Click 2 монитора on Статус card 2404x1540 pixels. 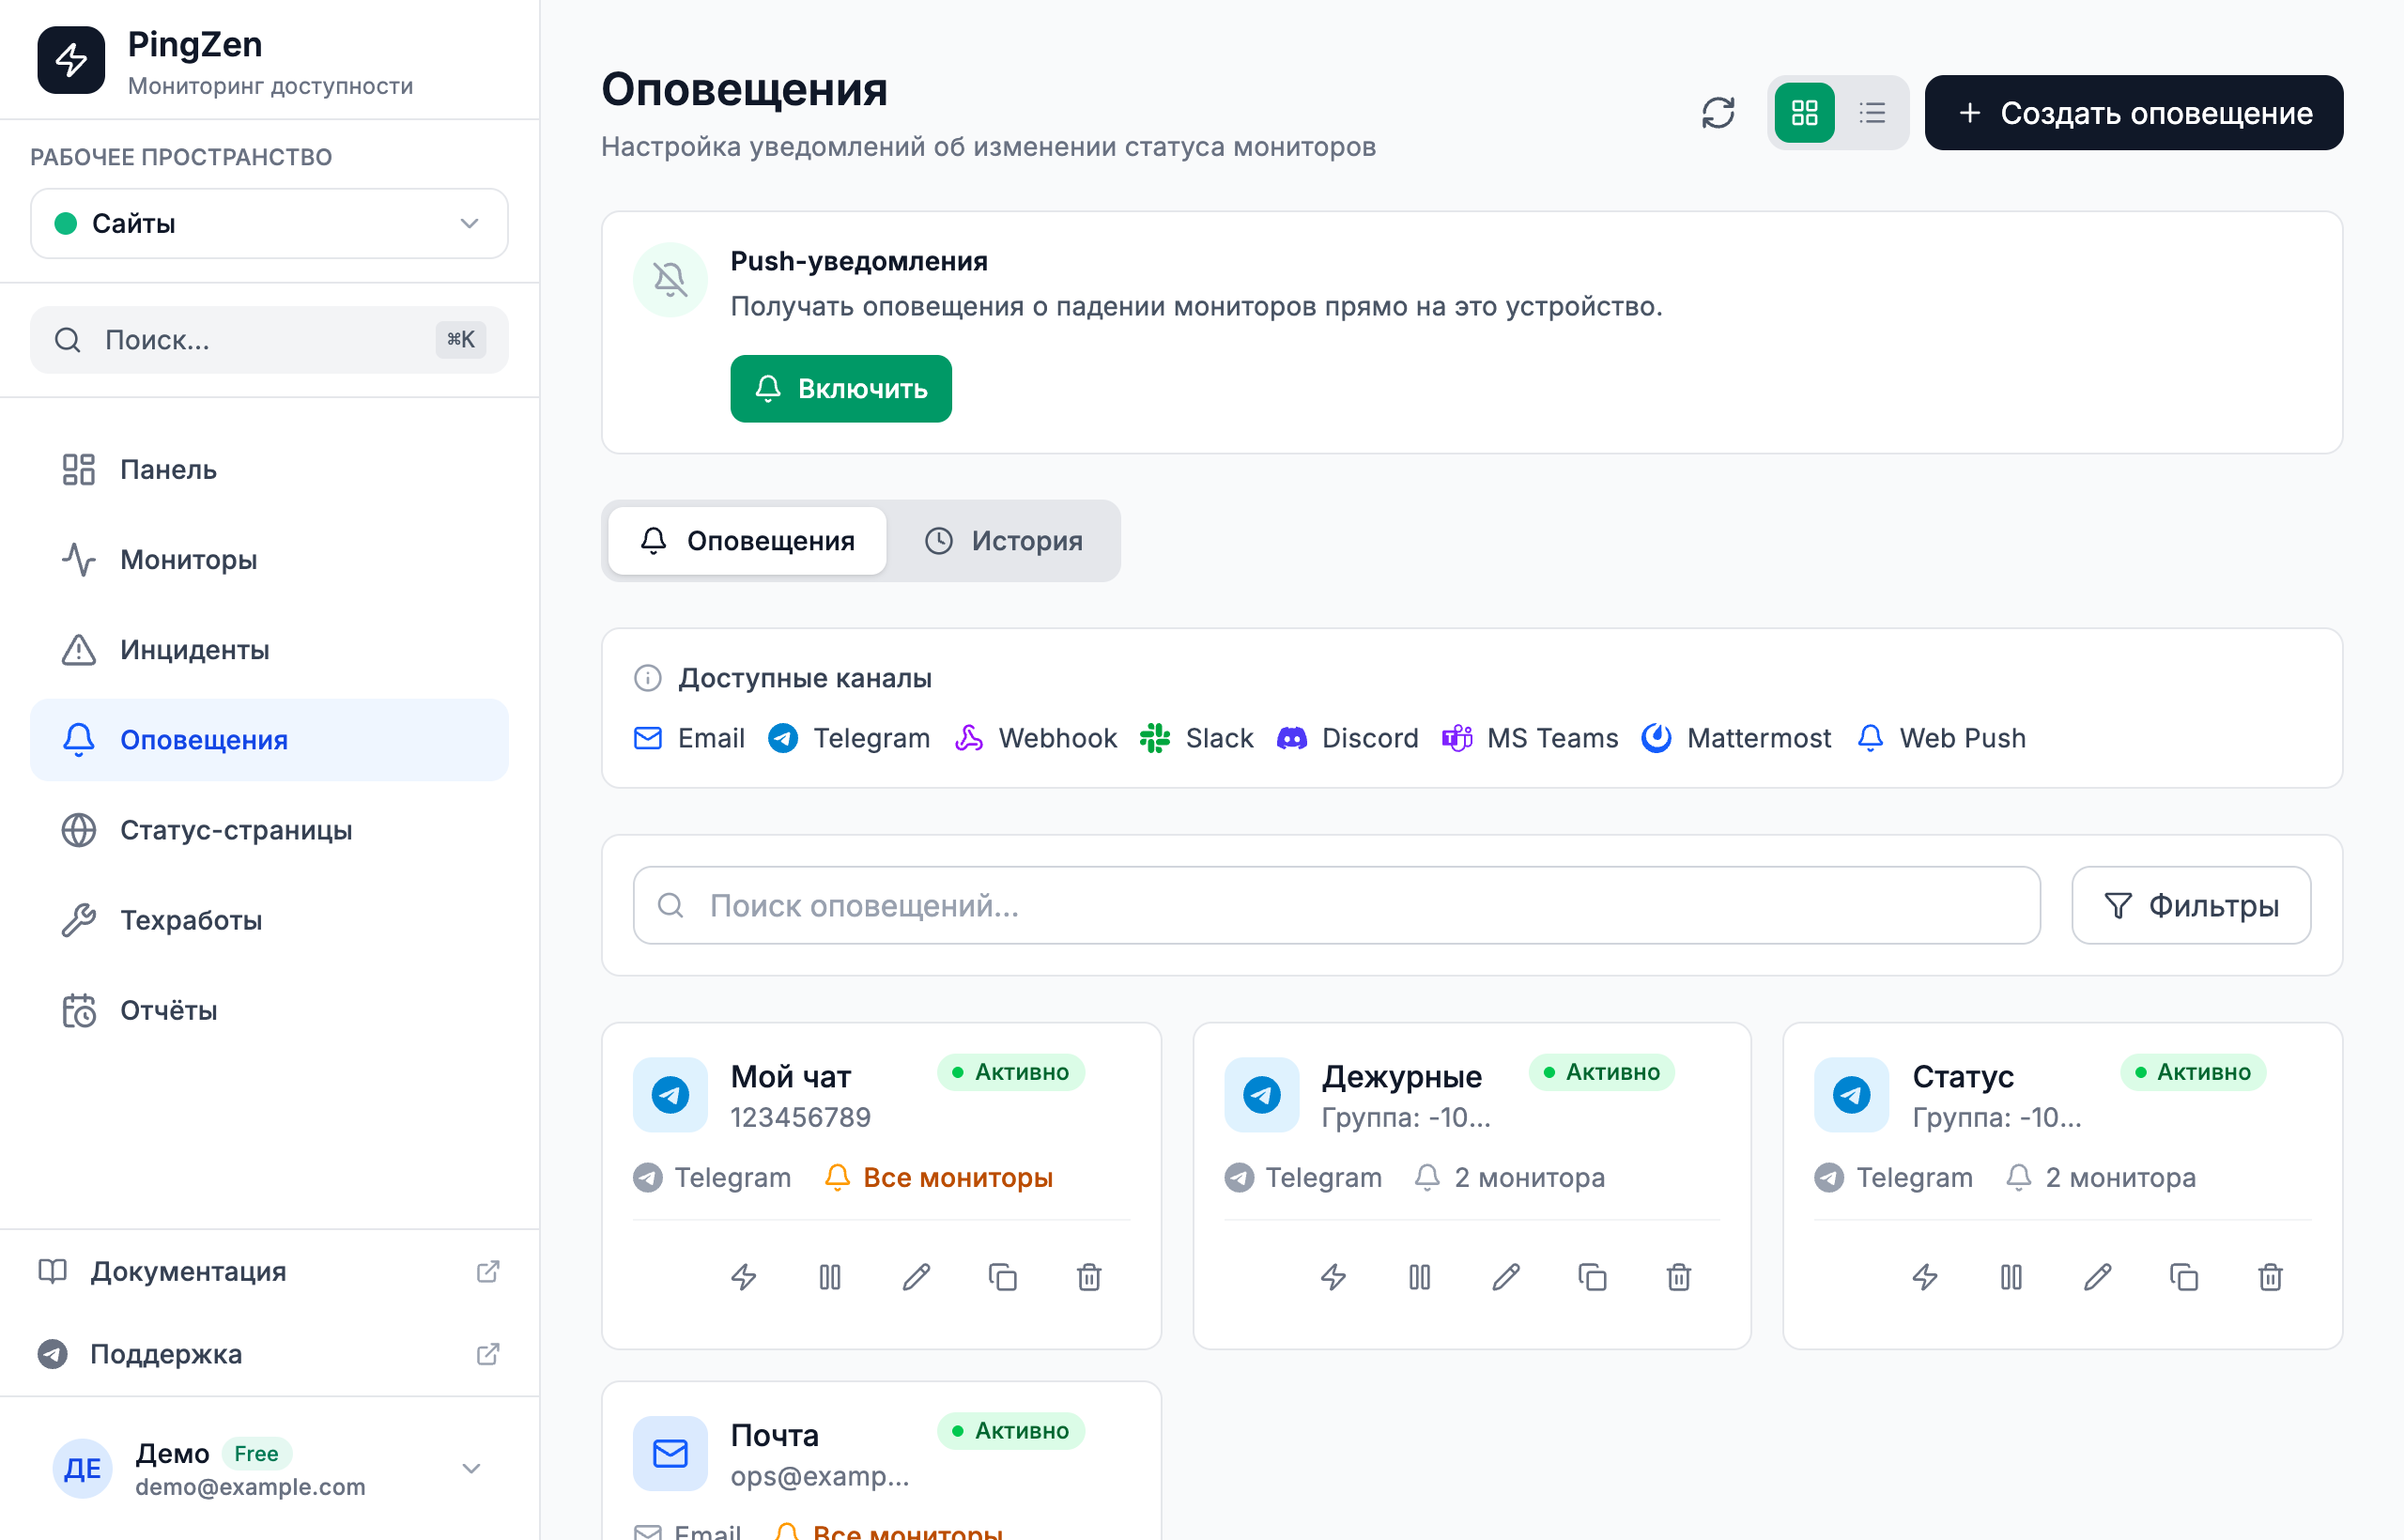click(x=2101, y=1177)
